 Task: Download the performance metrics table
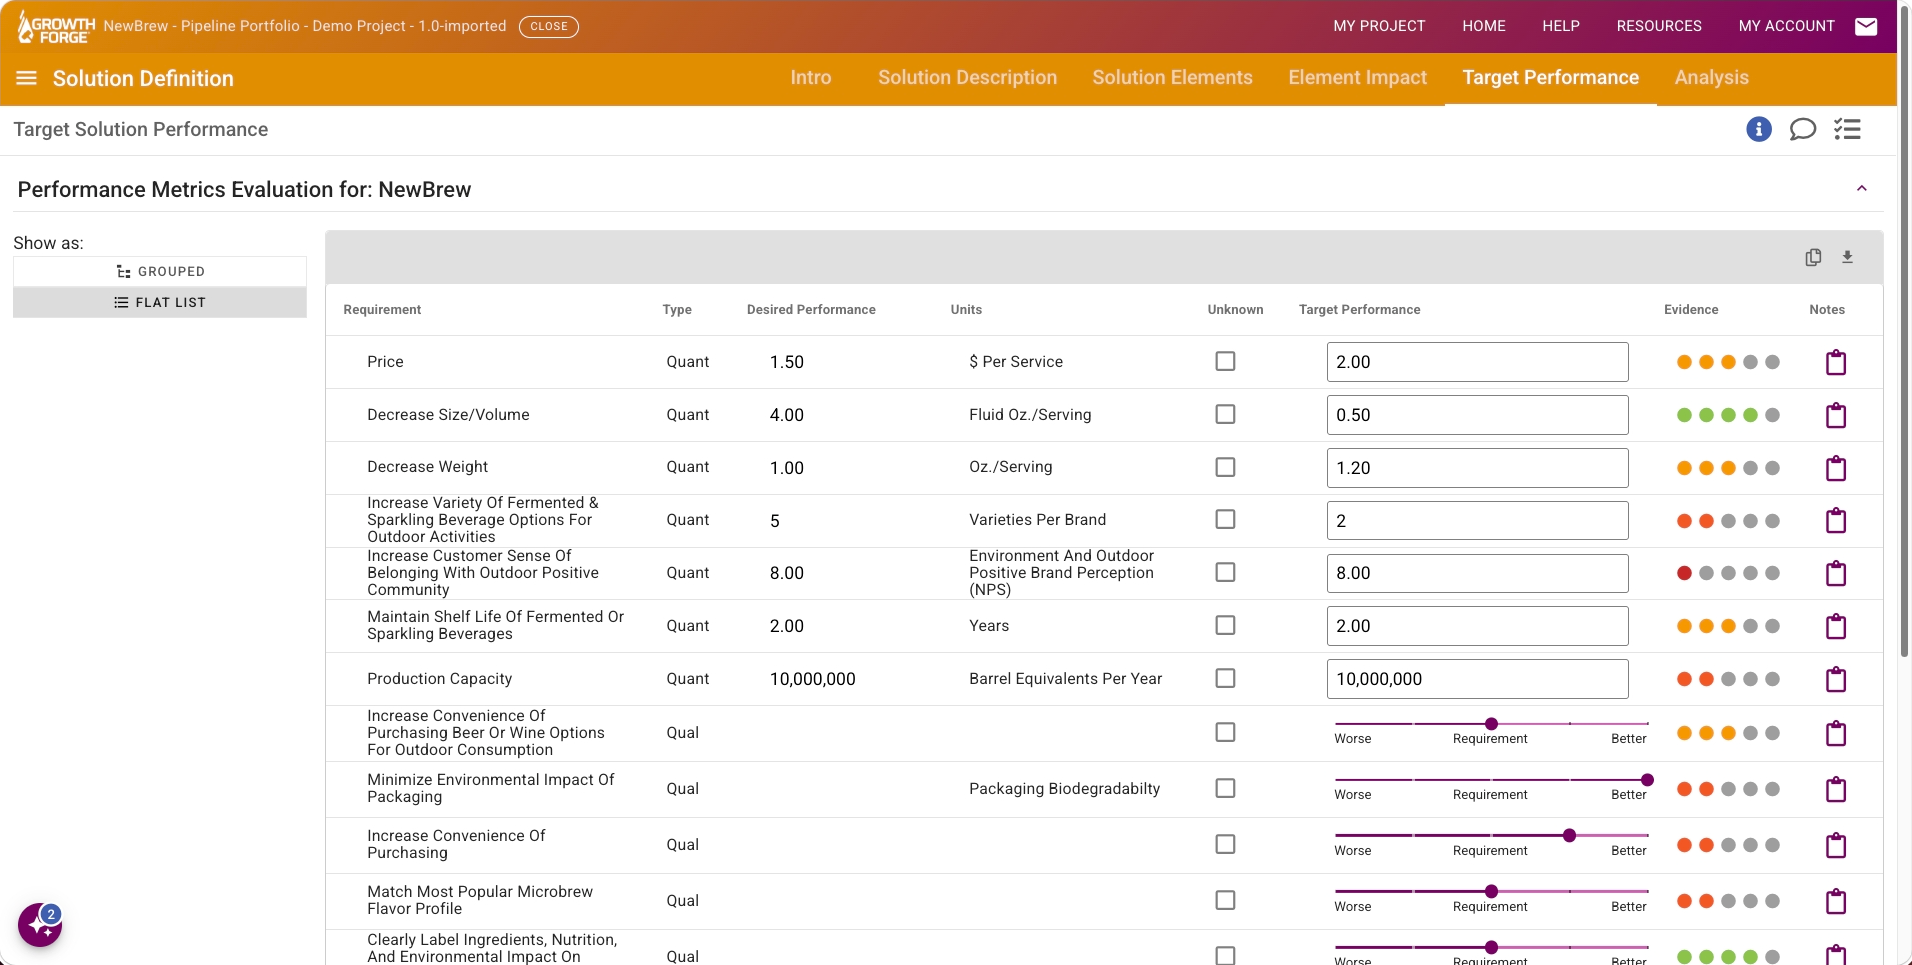point(1847,257)
